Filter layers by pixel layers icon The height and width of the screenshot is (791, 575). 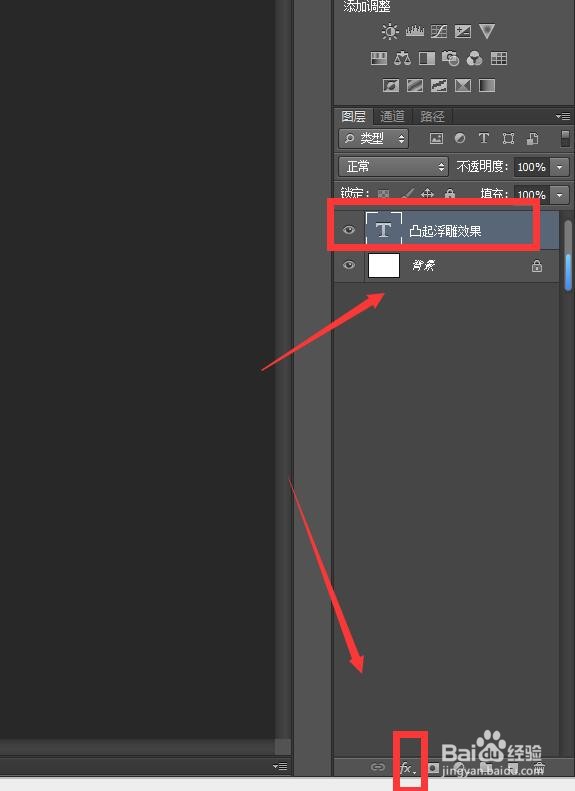coord(436,138)
